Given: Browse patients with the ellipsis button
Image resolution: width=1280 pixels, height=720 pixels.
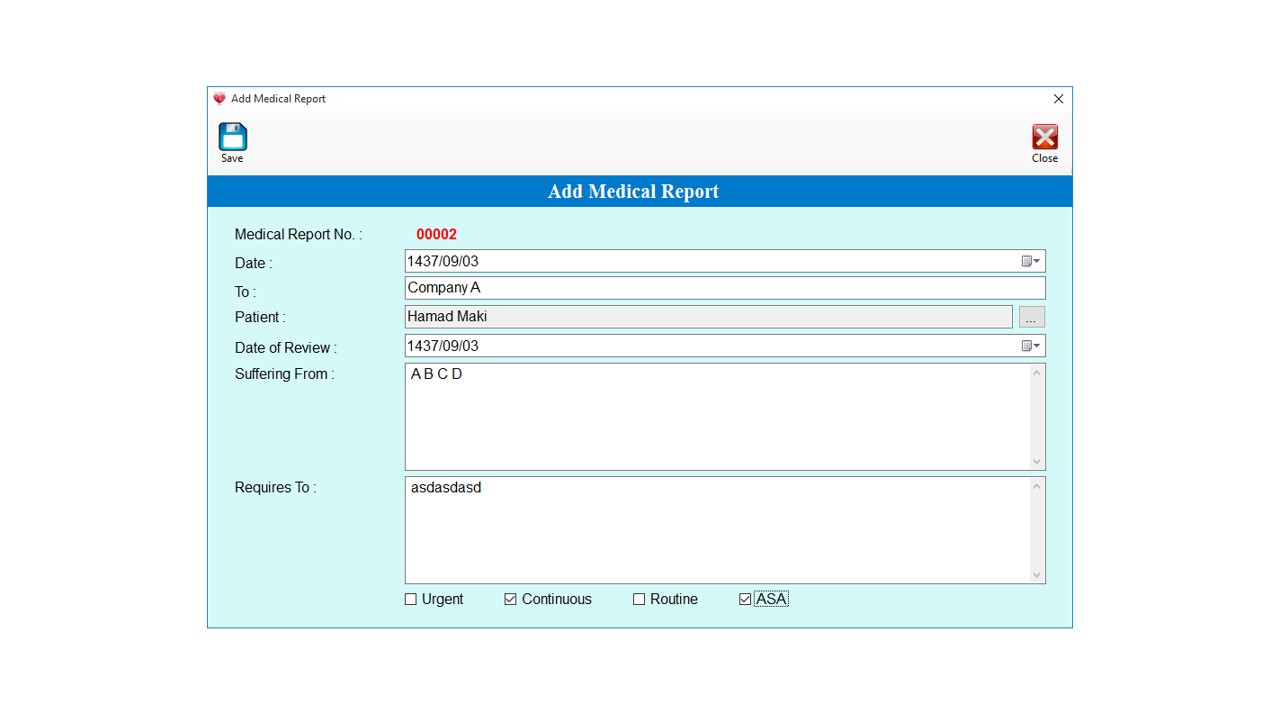Looking at the screenshot, I should pyautogui.click(x=1032, y=317).
